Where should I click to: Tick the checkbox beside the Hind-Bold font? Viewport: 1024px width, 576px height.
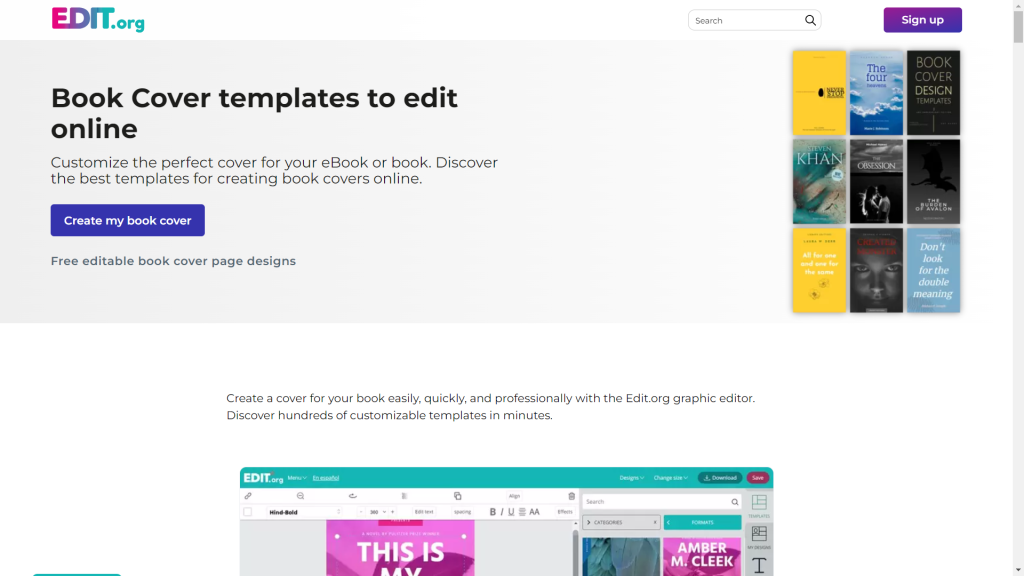pos(248,512)
